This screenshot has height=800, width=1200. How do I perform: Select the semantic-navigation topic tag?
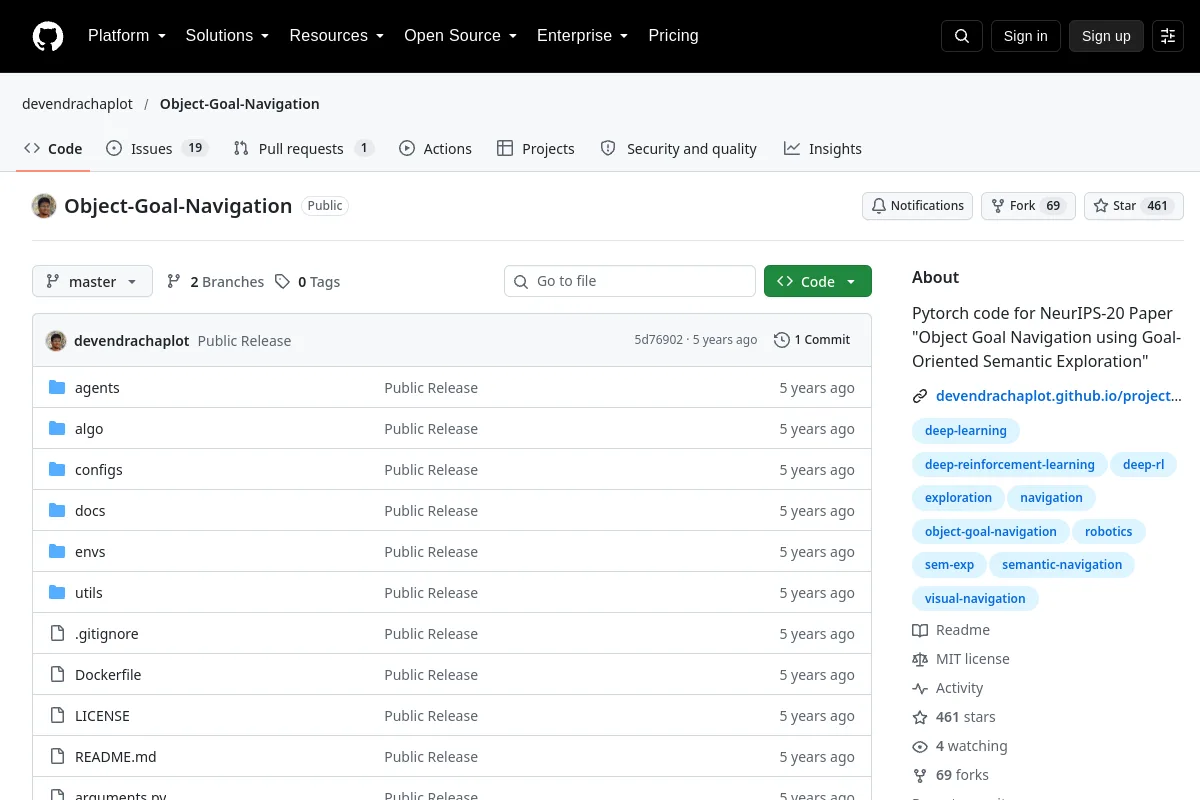tap(1062, 565)
